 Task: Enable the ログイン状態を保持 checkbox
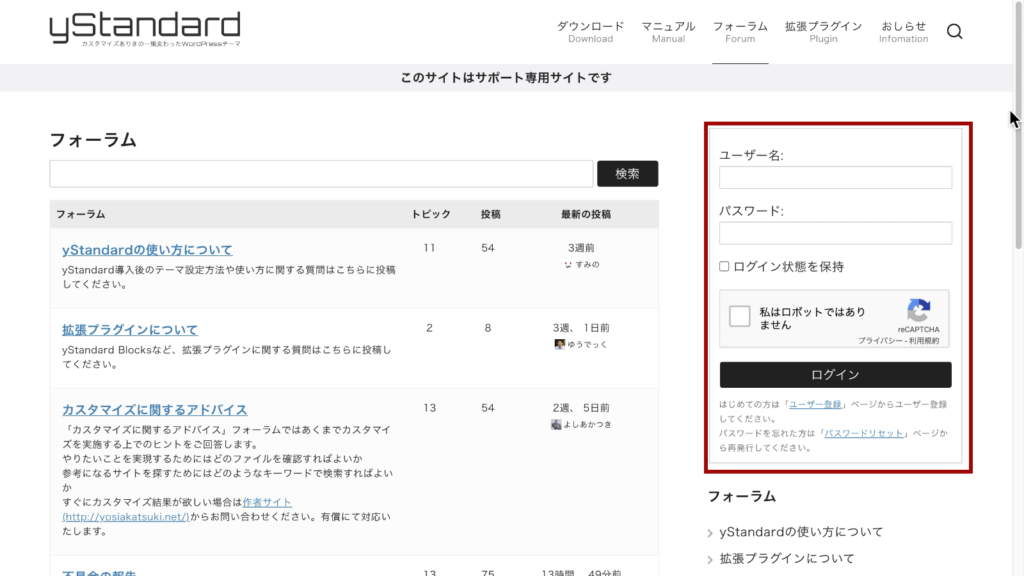(724, 266)
